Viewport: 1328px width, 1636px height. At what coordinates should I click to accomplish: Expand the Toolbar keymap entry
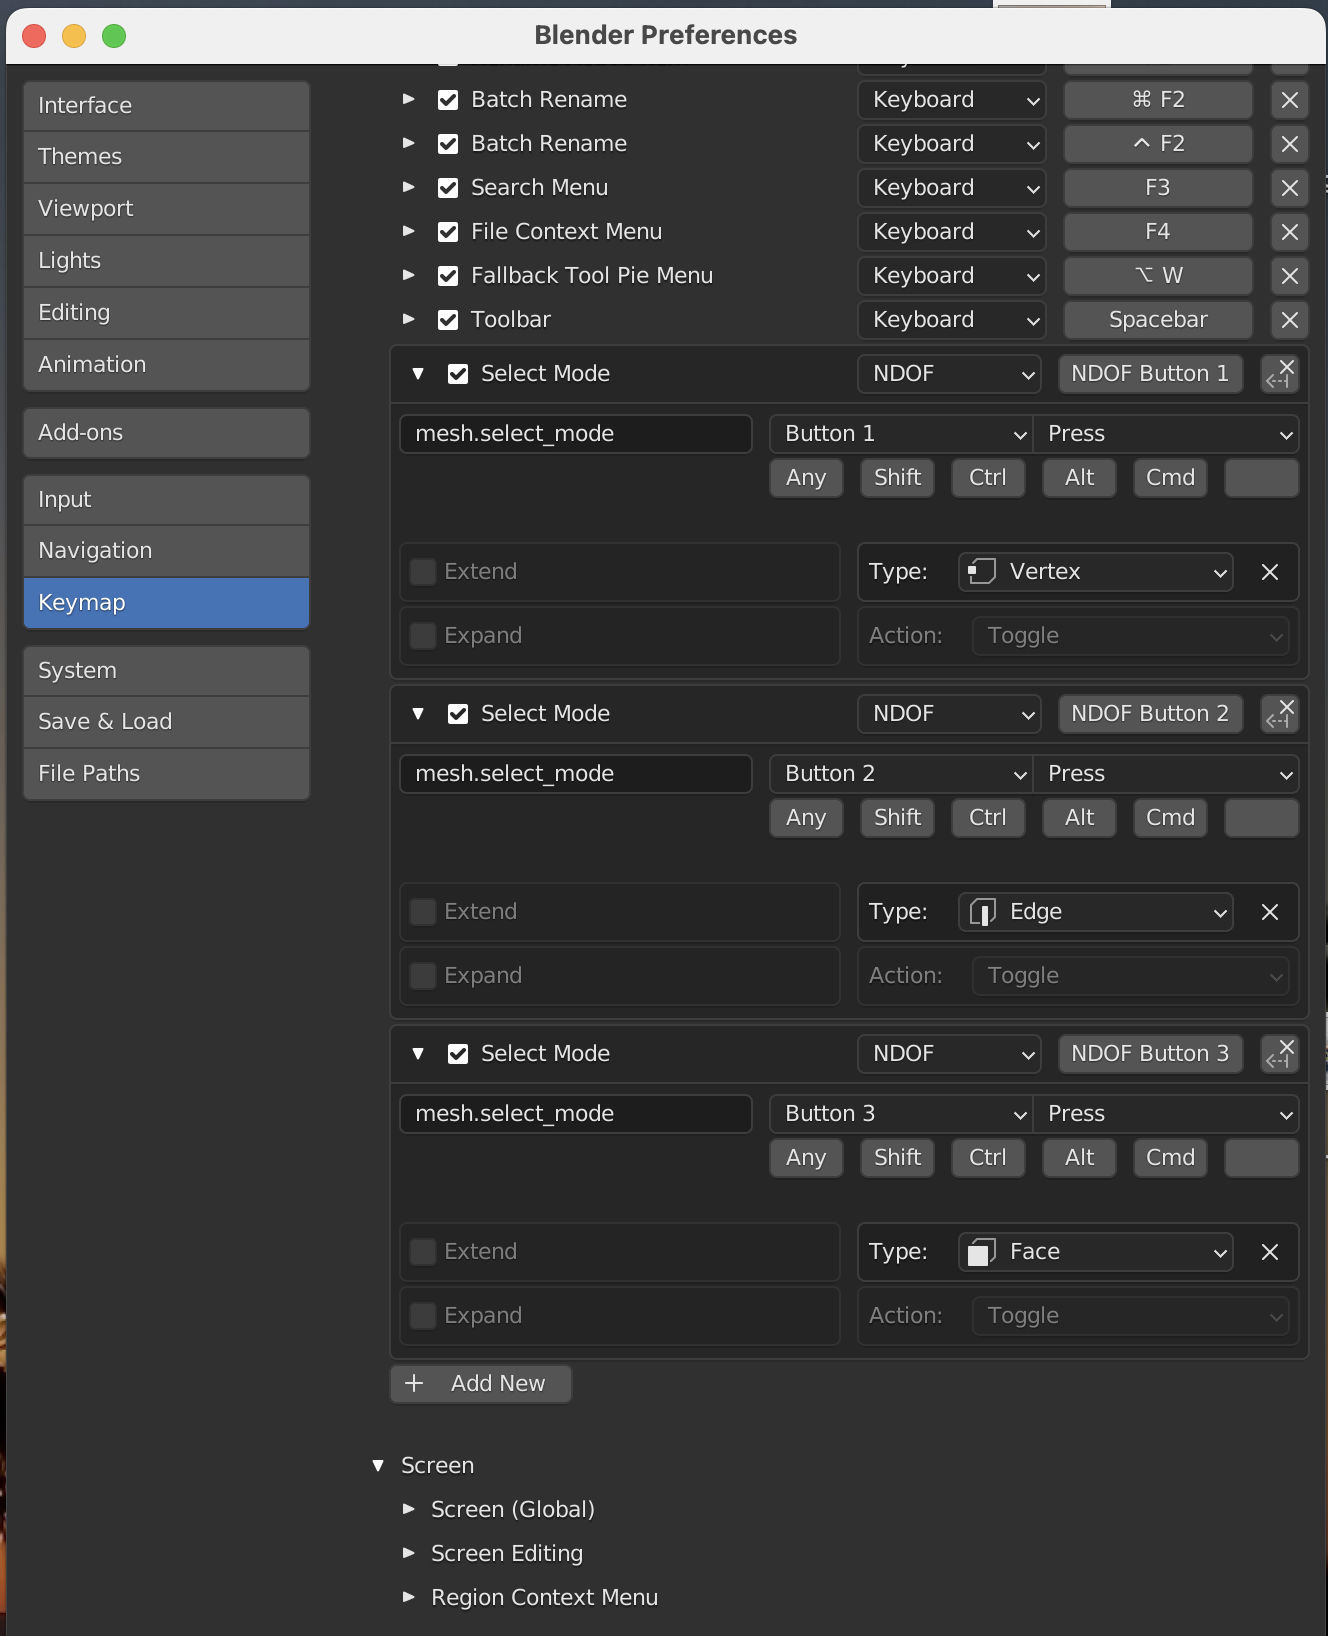point(408,319)
